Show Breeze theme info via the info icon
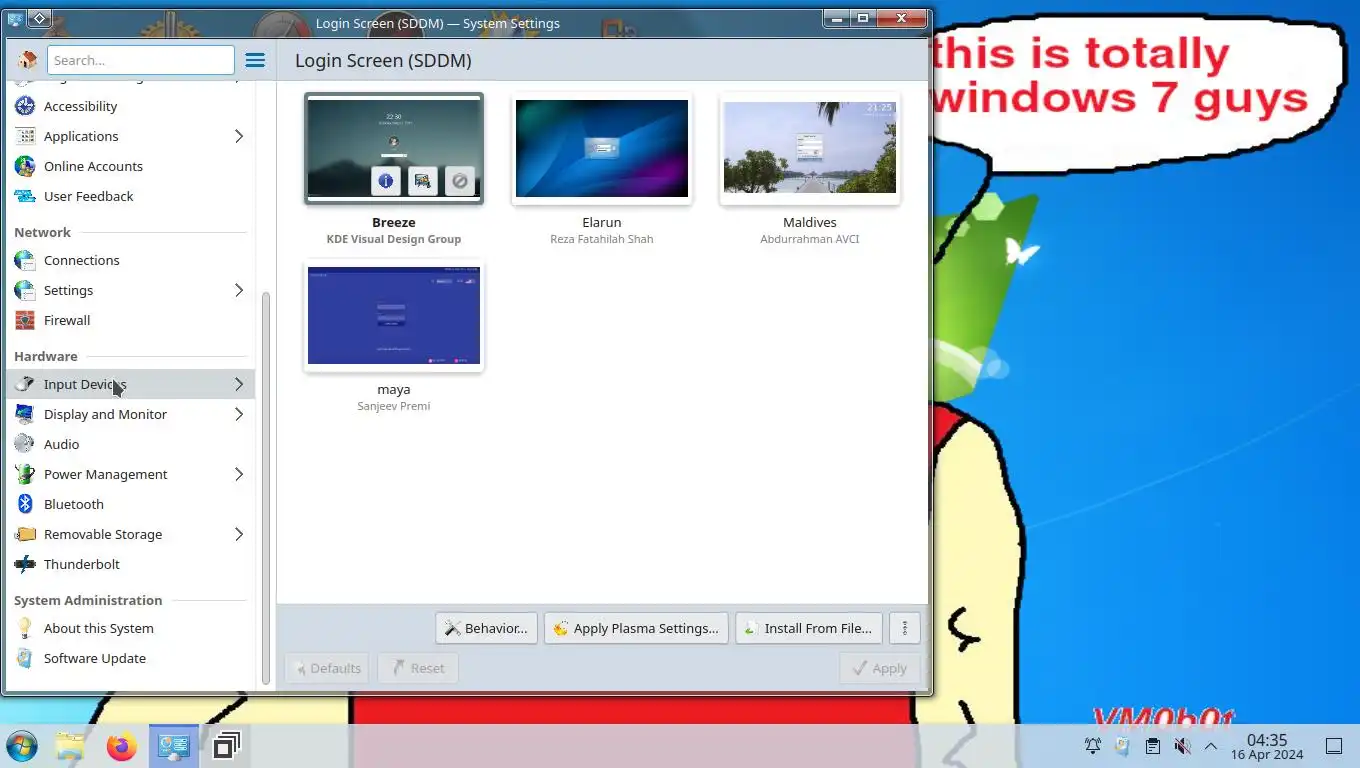Screen dimensions: 1360x768 tap(386, 181)
